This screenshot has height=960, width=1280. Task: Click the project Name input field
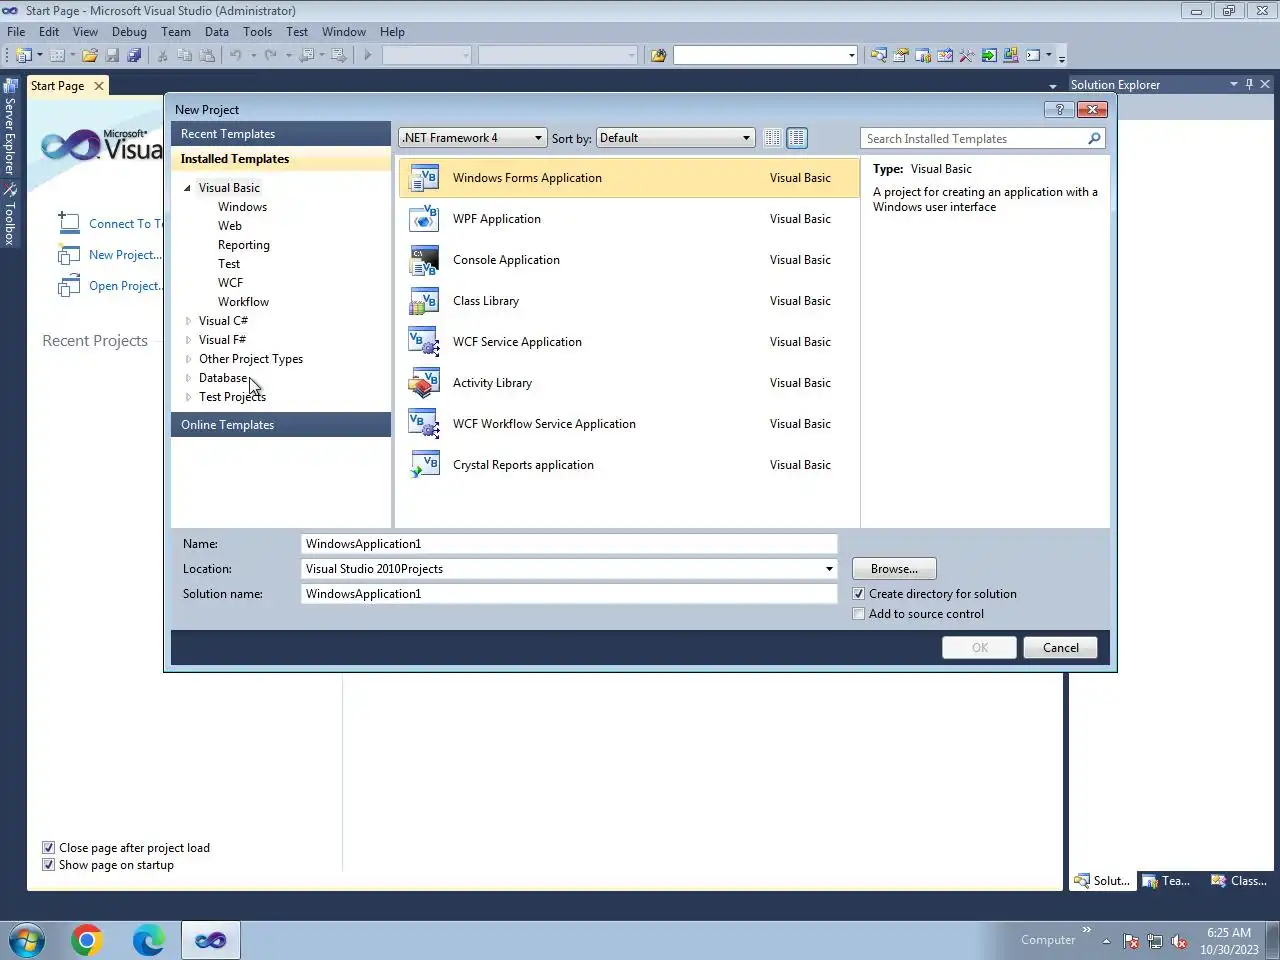[569, 544]
